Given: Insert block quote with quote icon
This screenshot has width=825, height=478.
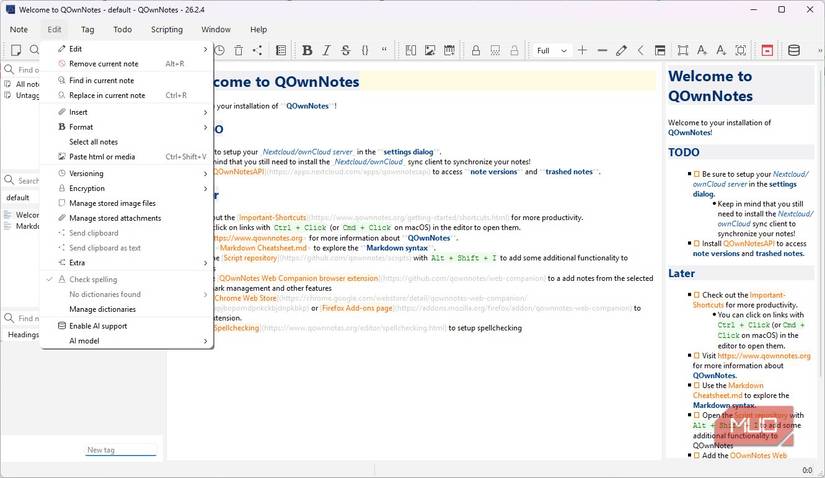Looking at the screenshot, I should click(384, 50).
